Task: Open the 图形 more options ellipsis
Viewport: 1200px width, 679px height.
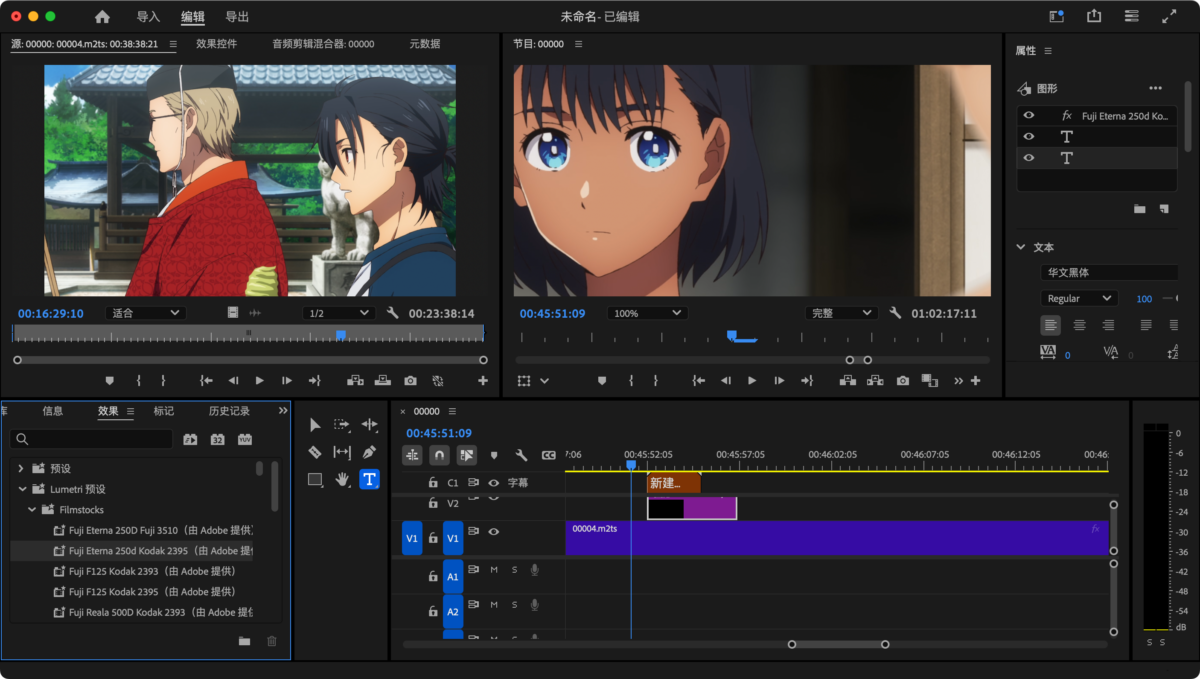Action: (x=1155, y=88)
